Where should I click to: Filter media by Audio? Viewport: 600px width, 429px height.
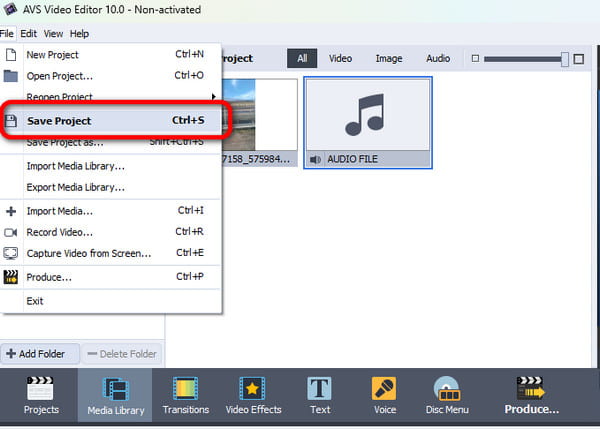click(438, 58)
